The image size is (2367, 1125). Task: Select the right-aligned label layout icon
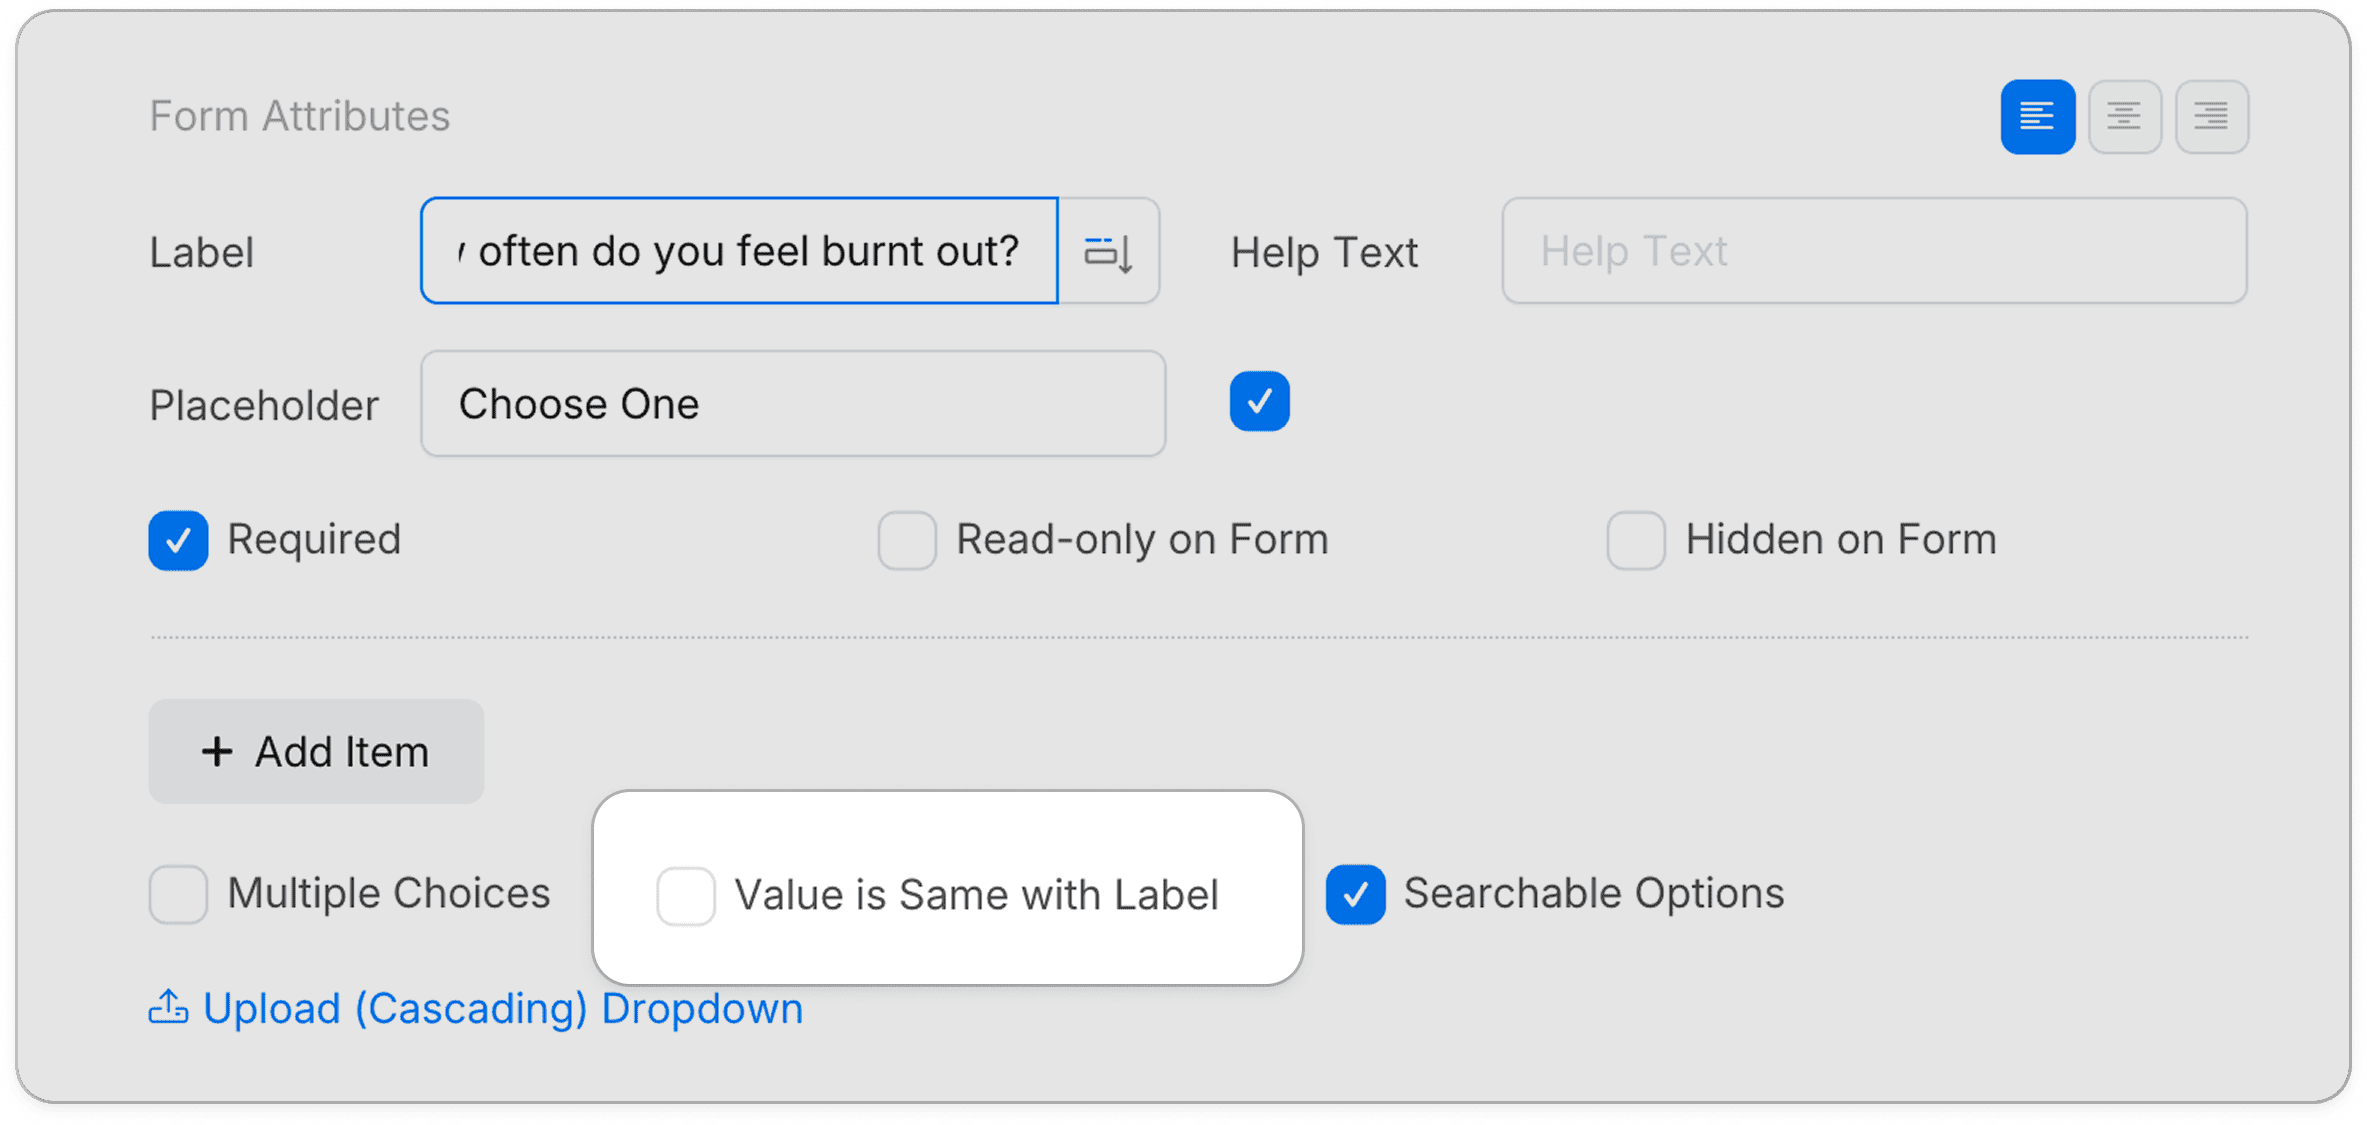[2211, 116]
